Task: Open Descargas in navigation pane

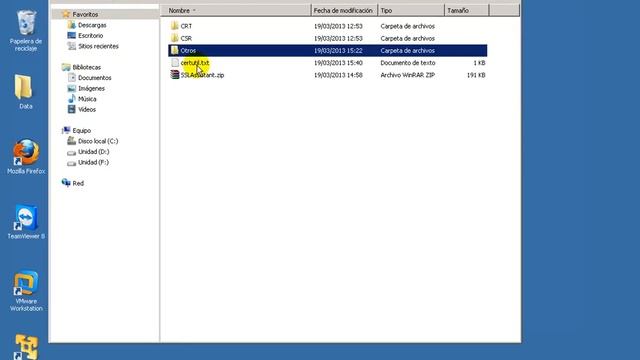Action: (x=92, y=25)
